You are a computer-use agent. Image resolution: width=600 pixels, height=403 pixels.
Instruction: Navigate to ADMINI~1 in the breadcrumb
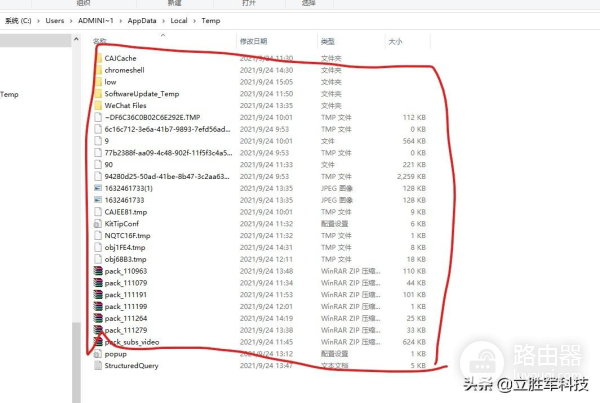click(96, 21)
